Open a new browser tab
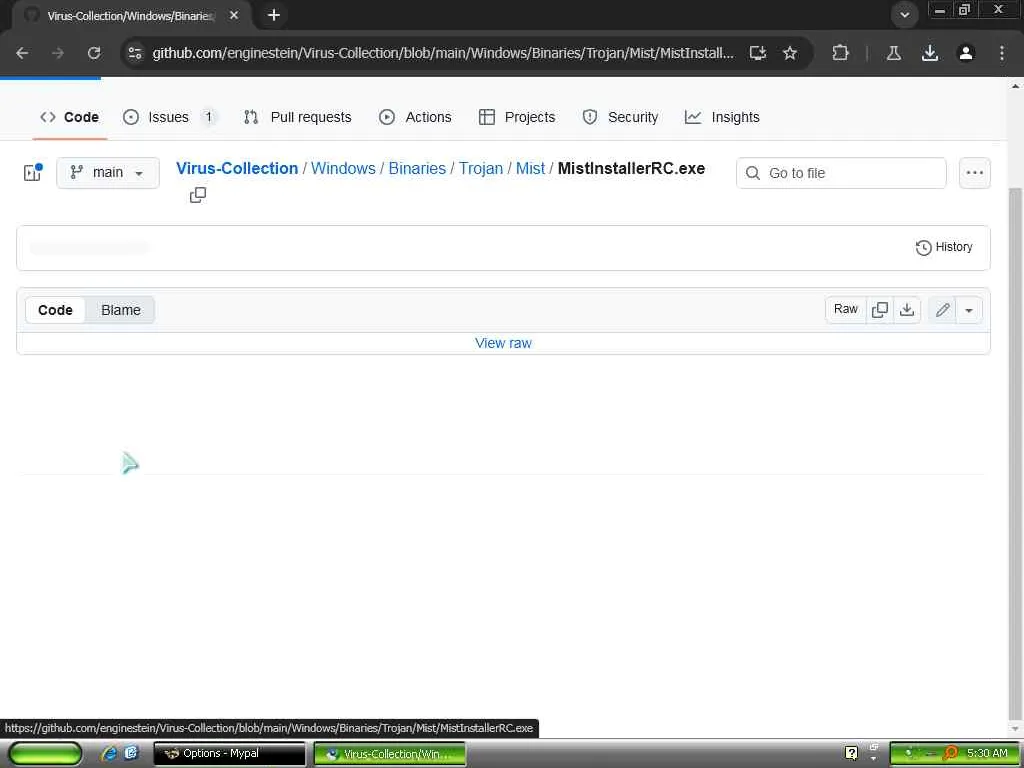The height and width of the screenshot is (768, 1024). pos(274,15)
